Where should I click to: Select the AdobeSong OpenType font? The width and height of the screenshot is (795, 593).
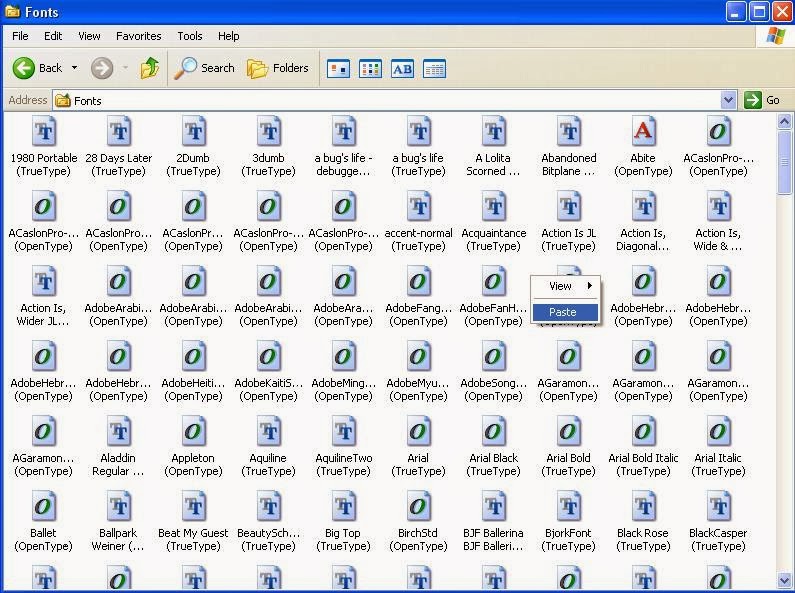493,372
